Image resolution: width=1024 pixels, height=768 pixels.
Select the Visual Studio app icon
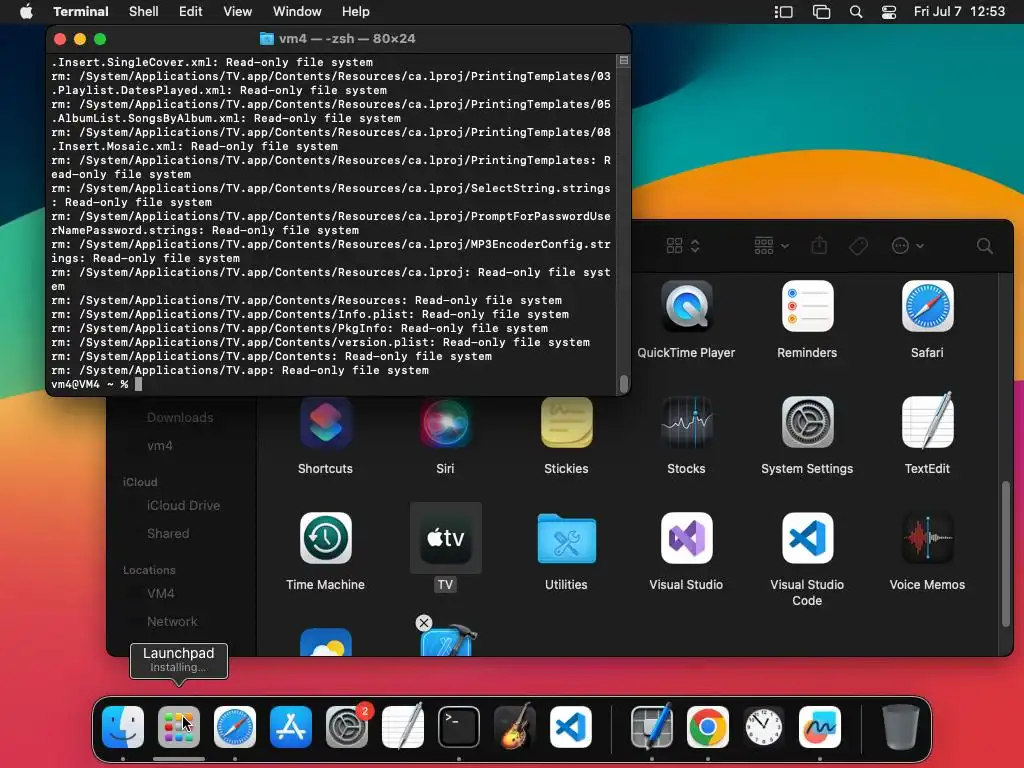point(686,538)
